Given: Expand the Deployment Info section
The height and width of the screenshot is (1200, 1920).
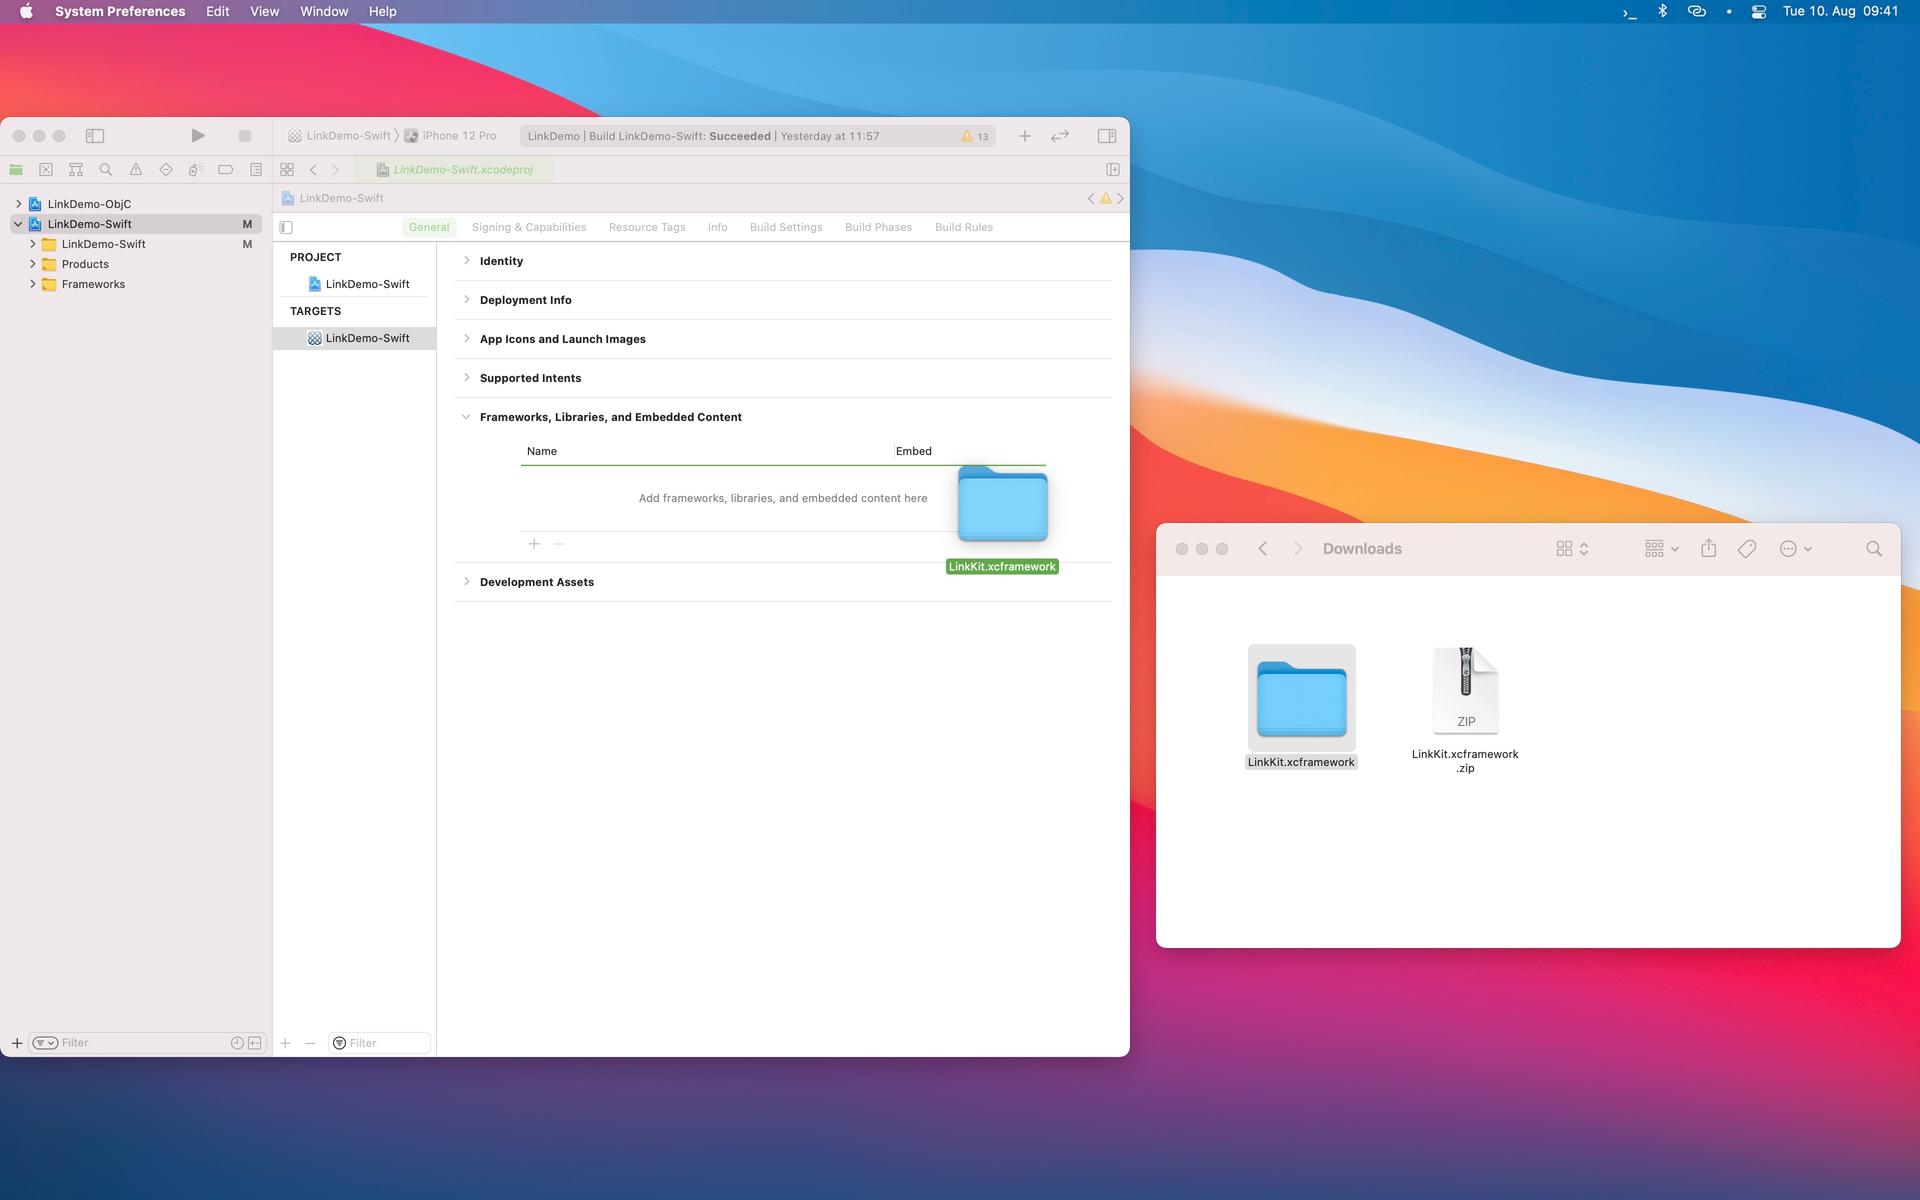Looking at the screenshot, I should click(x=466, y=300).
